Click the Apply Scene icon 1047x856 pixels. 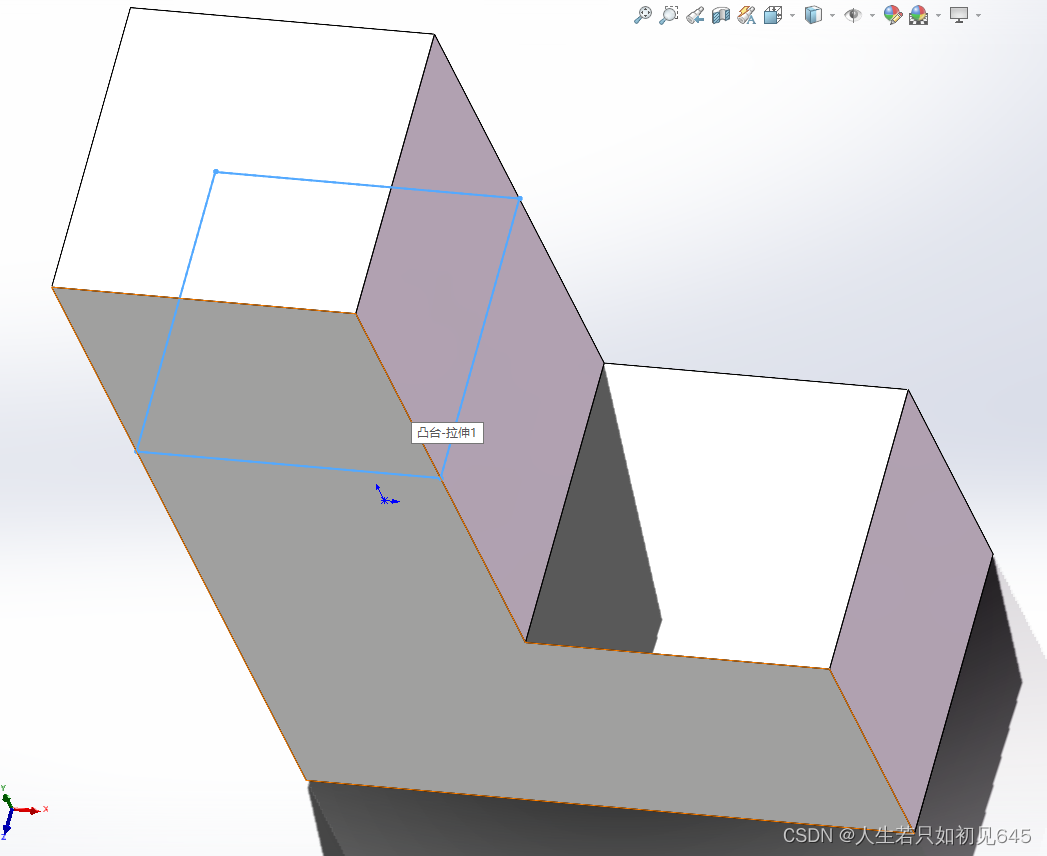(918, 15)
